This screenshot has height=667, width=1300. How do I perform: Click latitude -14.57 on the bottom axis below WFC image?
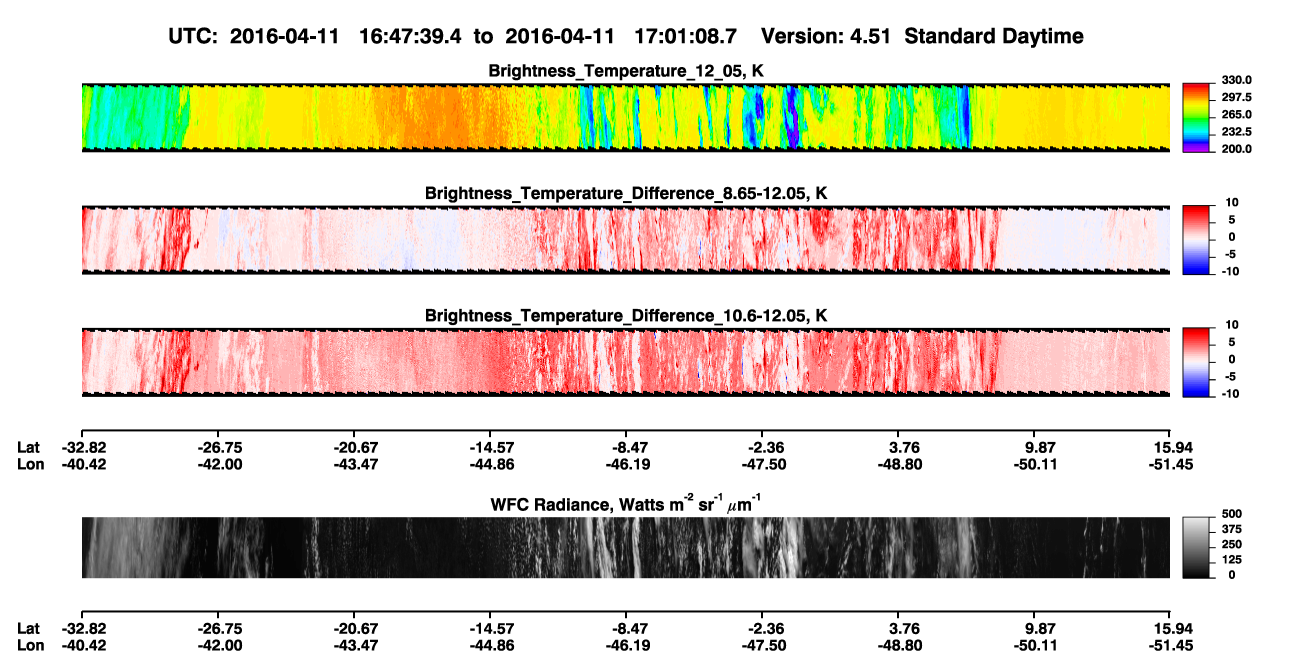490,629
